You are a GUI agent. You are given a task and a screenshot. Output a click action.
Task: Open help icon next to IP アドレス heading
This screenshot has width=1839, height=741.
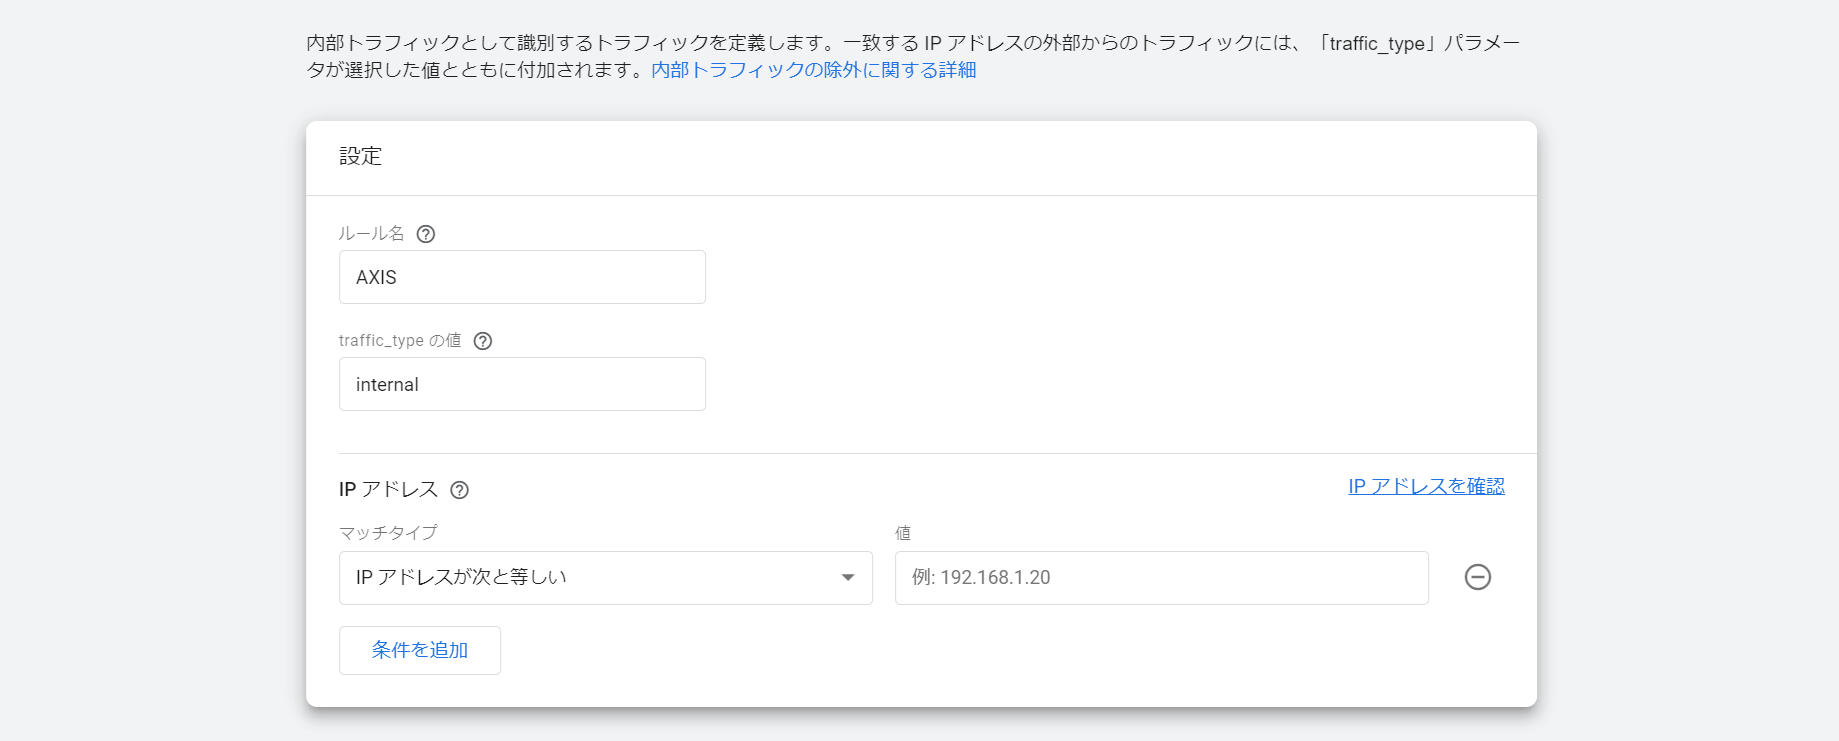click(x=460, y=490)
